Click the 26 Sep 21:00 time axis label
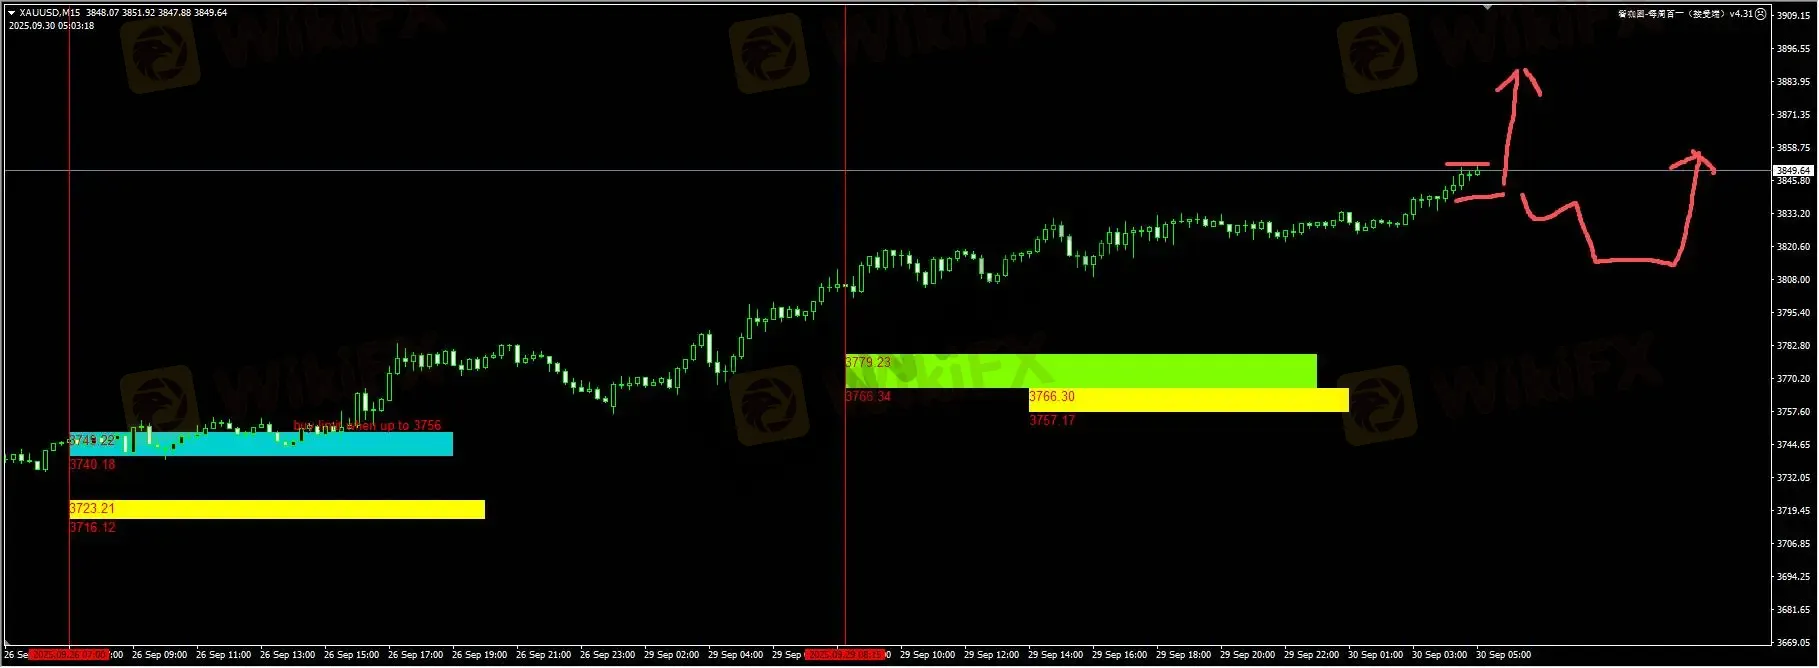This screenshot has height=668, width=1819. coord(543,655)
